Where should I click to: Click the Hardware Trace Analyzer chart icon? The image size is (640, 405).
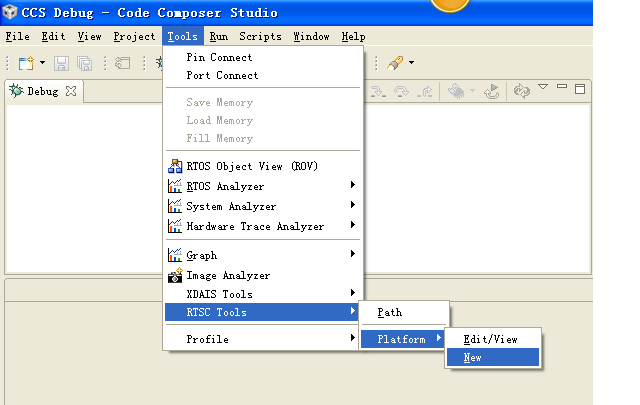(x=175, y=226)
